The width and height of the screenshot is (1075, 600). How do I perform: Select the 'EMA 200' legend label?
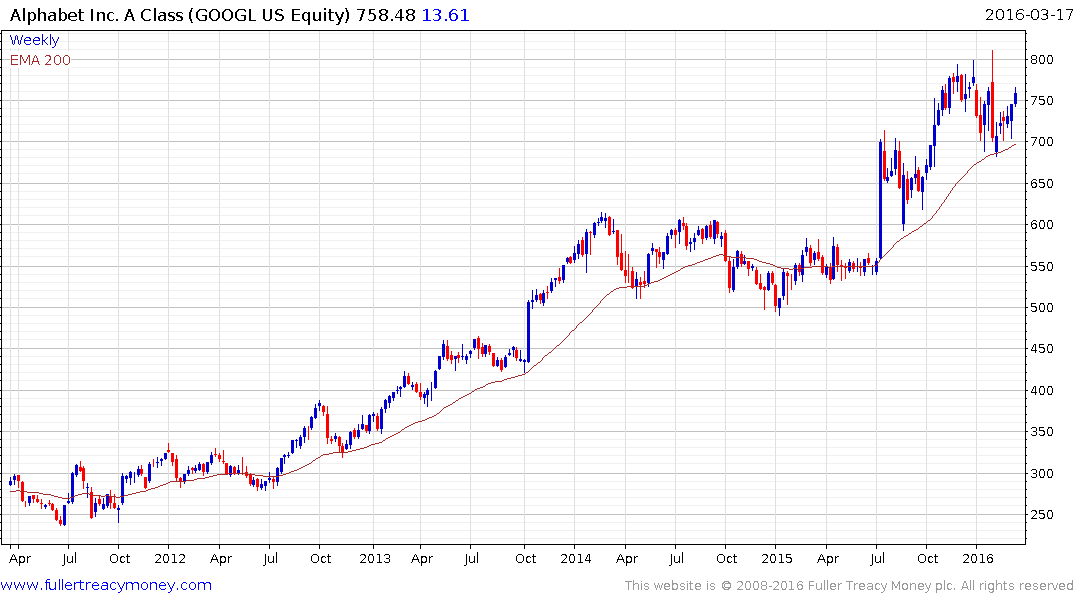coord(40,60)
